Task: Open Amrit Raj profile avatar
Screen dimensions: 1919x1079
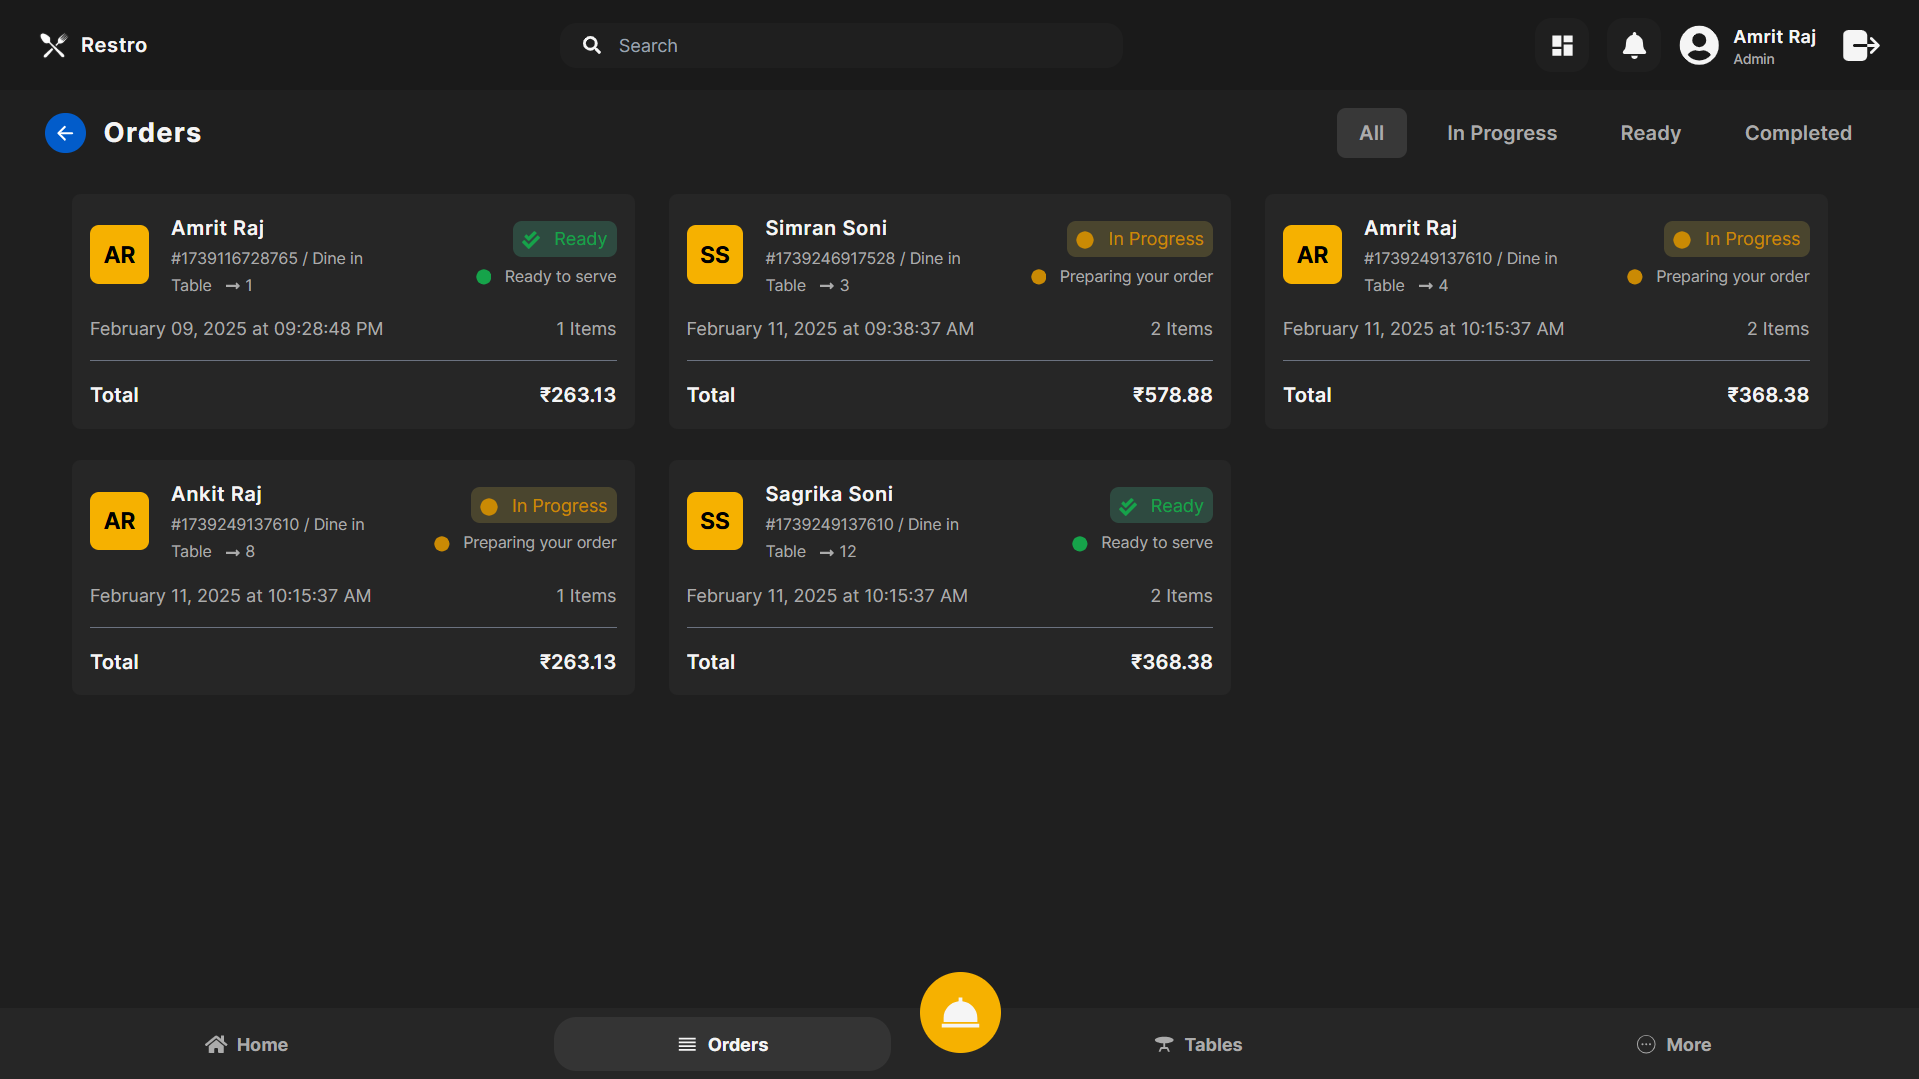Action: [x=1698, y=45]
